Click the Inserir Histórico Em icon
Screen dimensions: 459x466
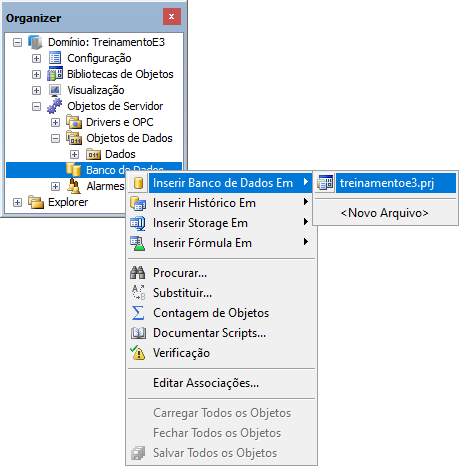point(138,203)
